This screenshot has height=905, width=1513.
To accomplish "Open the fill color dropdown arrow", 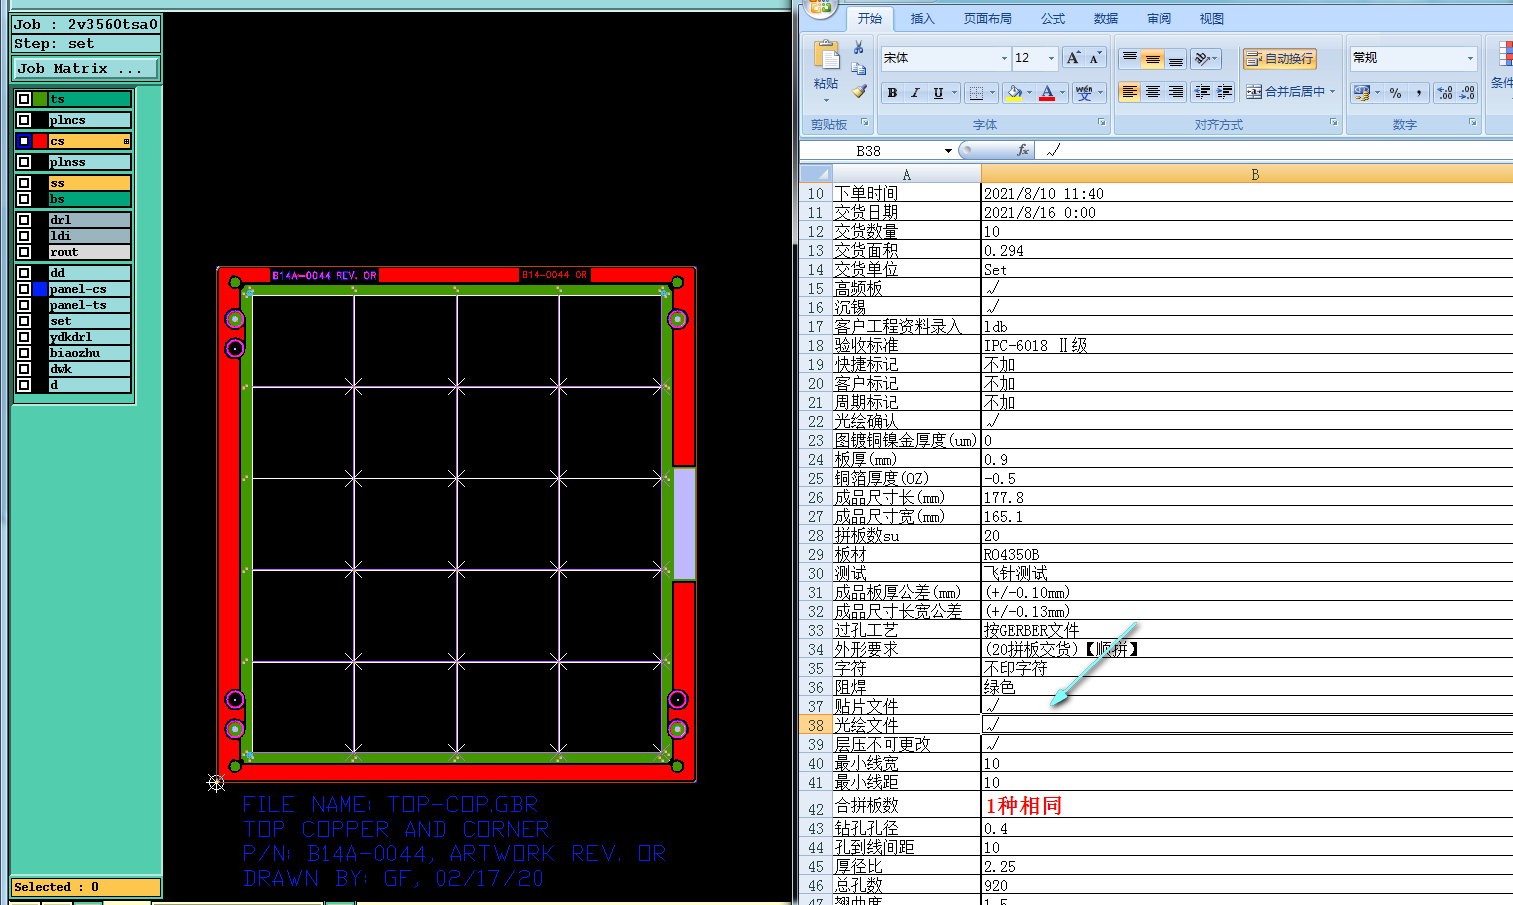I will point(1029,93).
